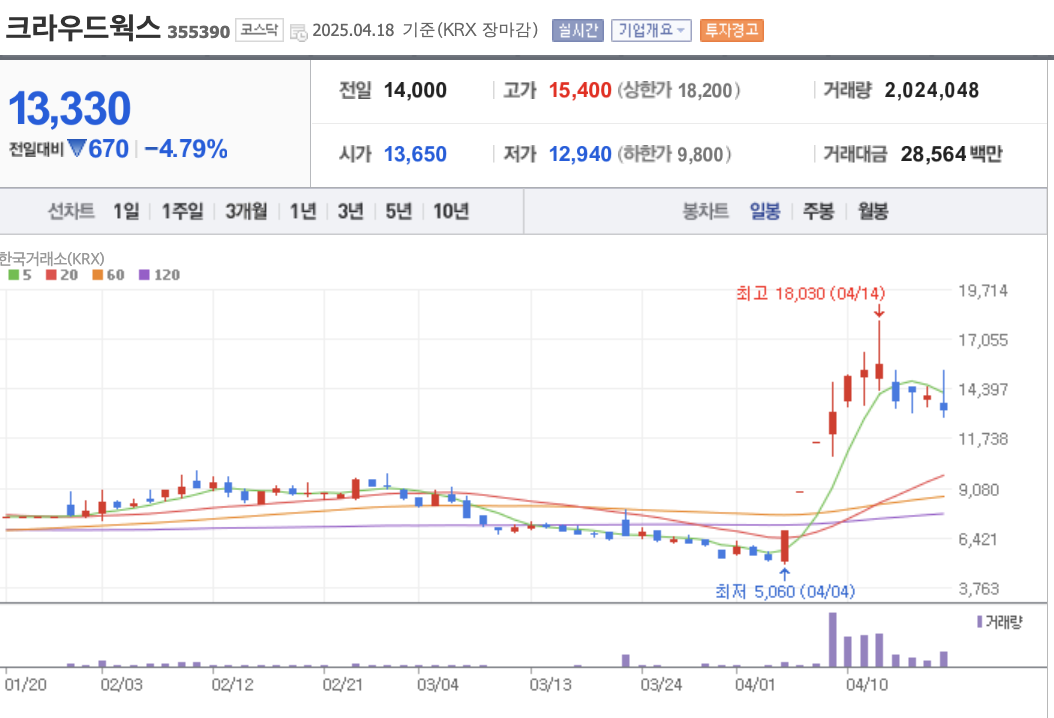This screenshot has height=718, width=1054.
Task: Click the red arrow marking the 최고 price
Action: point(881,313)
